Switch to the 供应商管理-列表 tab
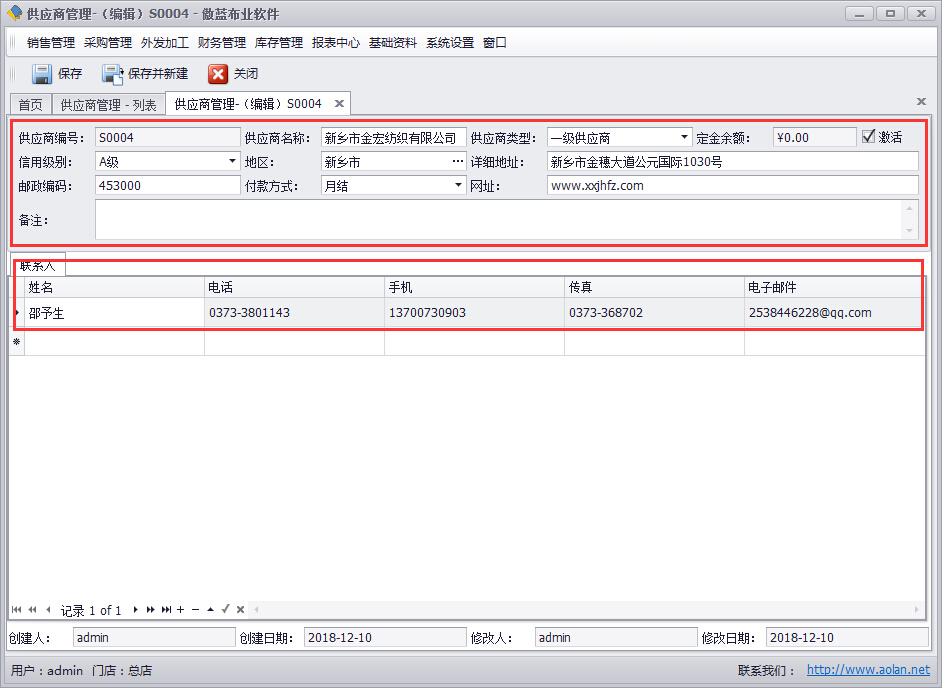This screenshot has height=688, width=942. [108, 103]
